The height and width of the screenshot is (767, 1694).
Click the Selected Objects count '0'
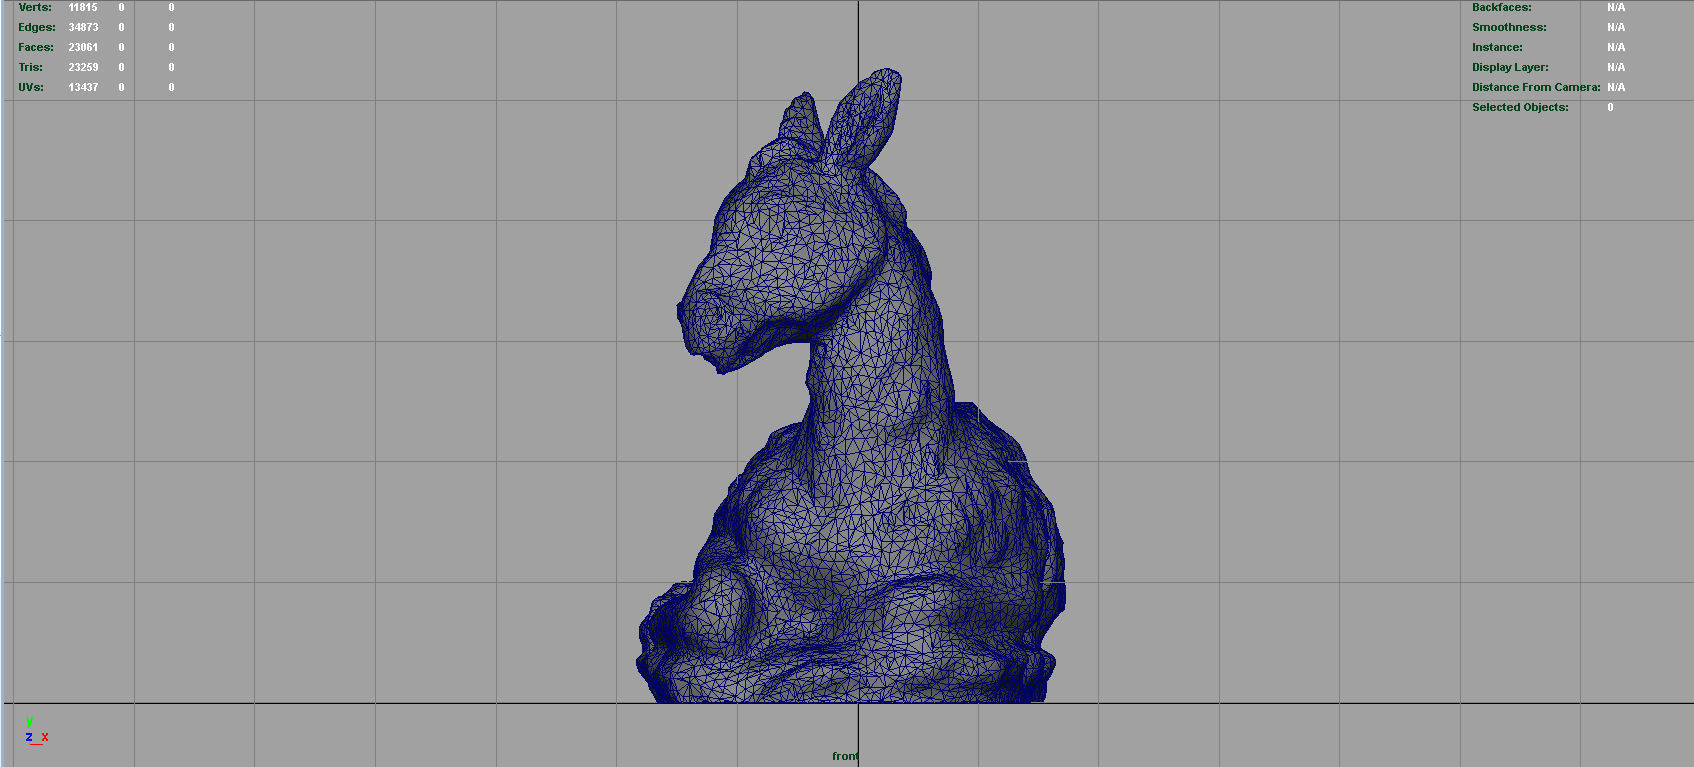pos(1610,107)
